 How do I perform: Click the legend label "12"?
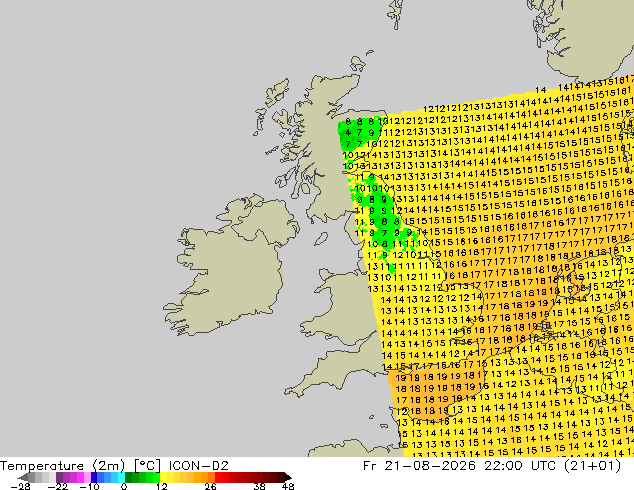click(x=161, y=486)
